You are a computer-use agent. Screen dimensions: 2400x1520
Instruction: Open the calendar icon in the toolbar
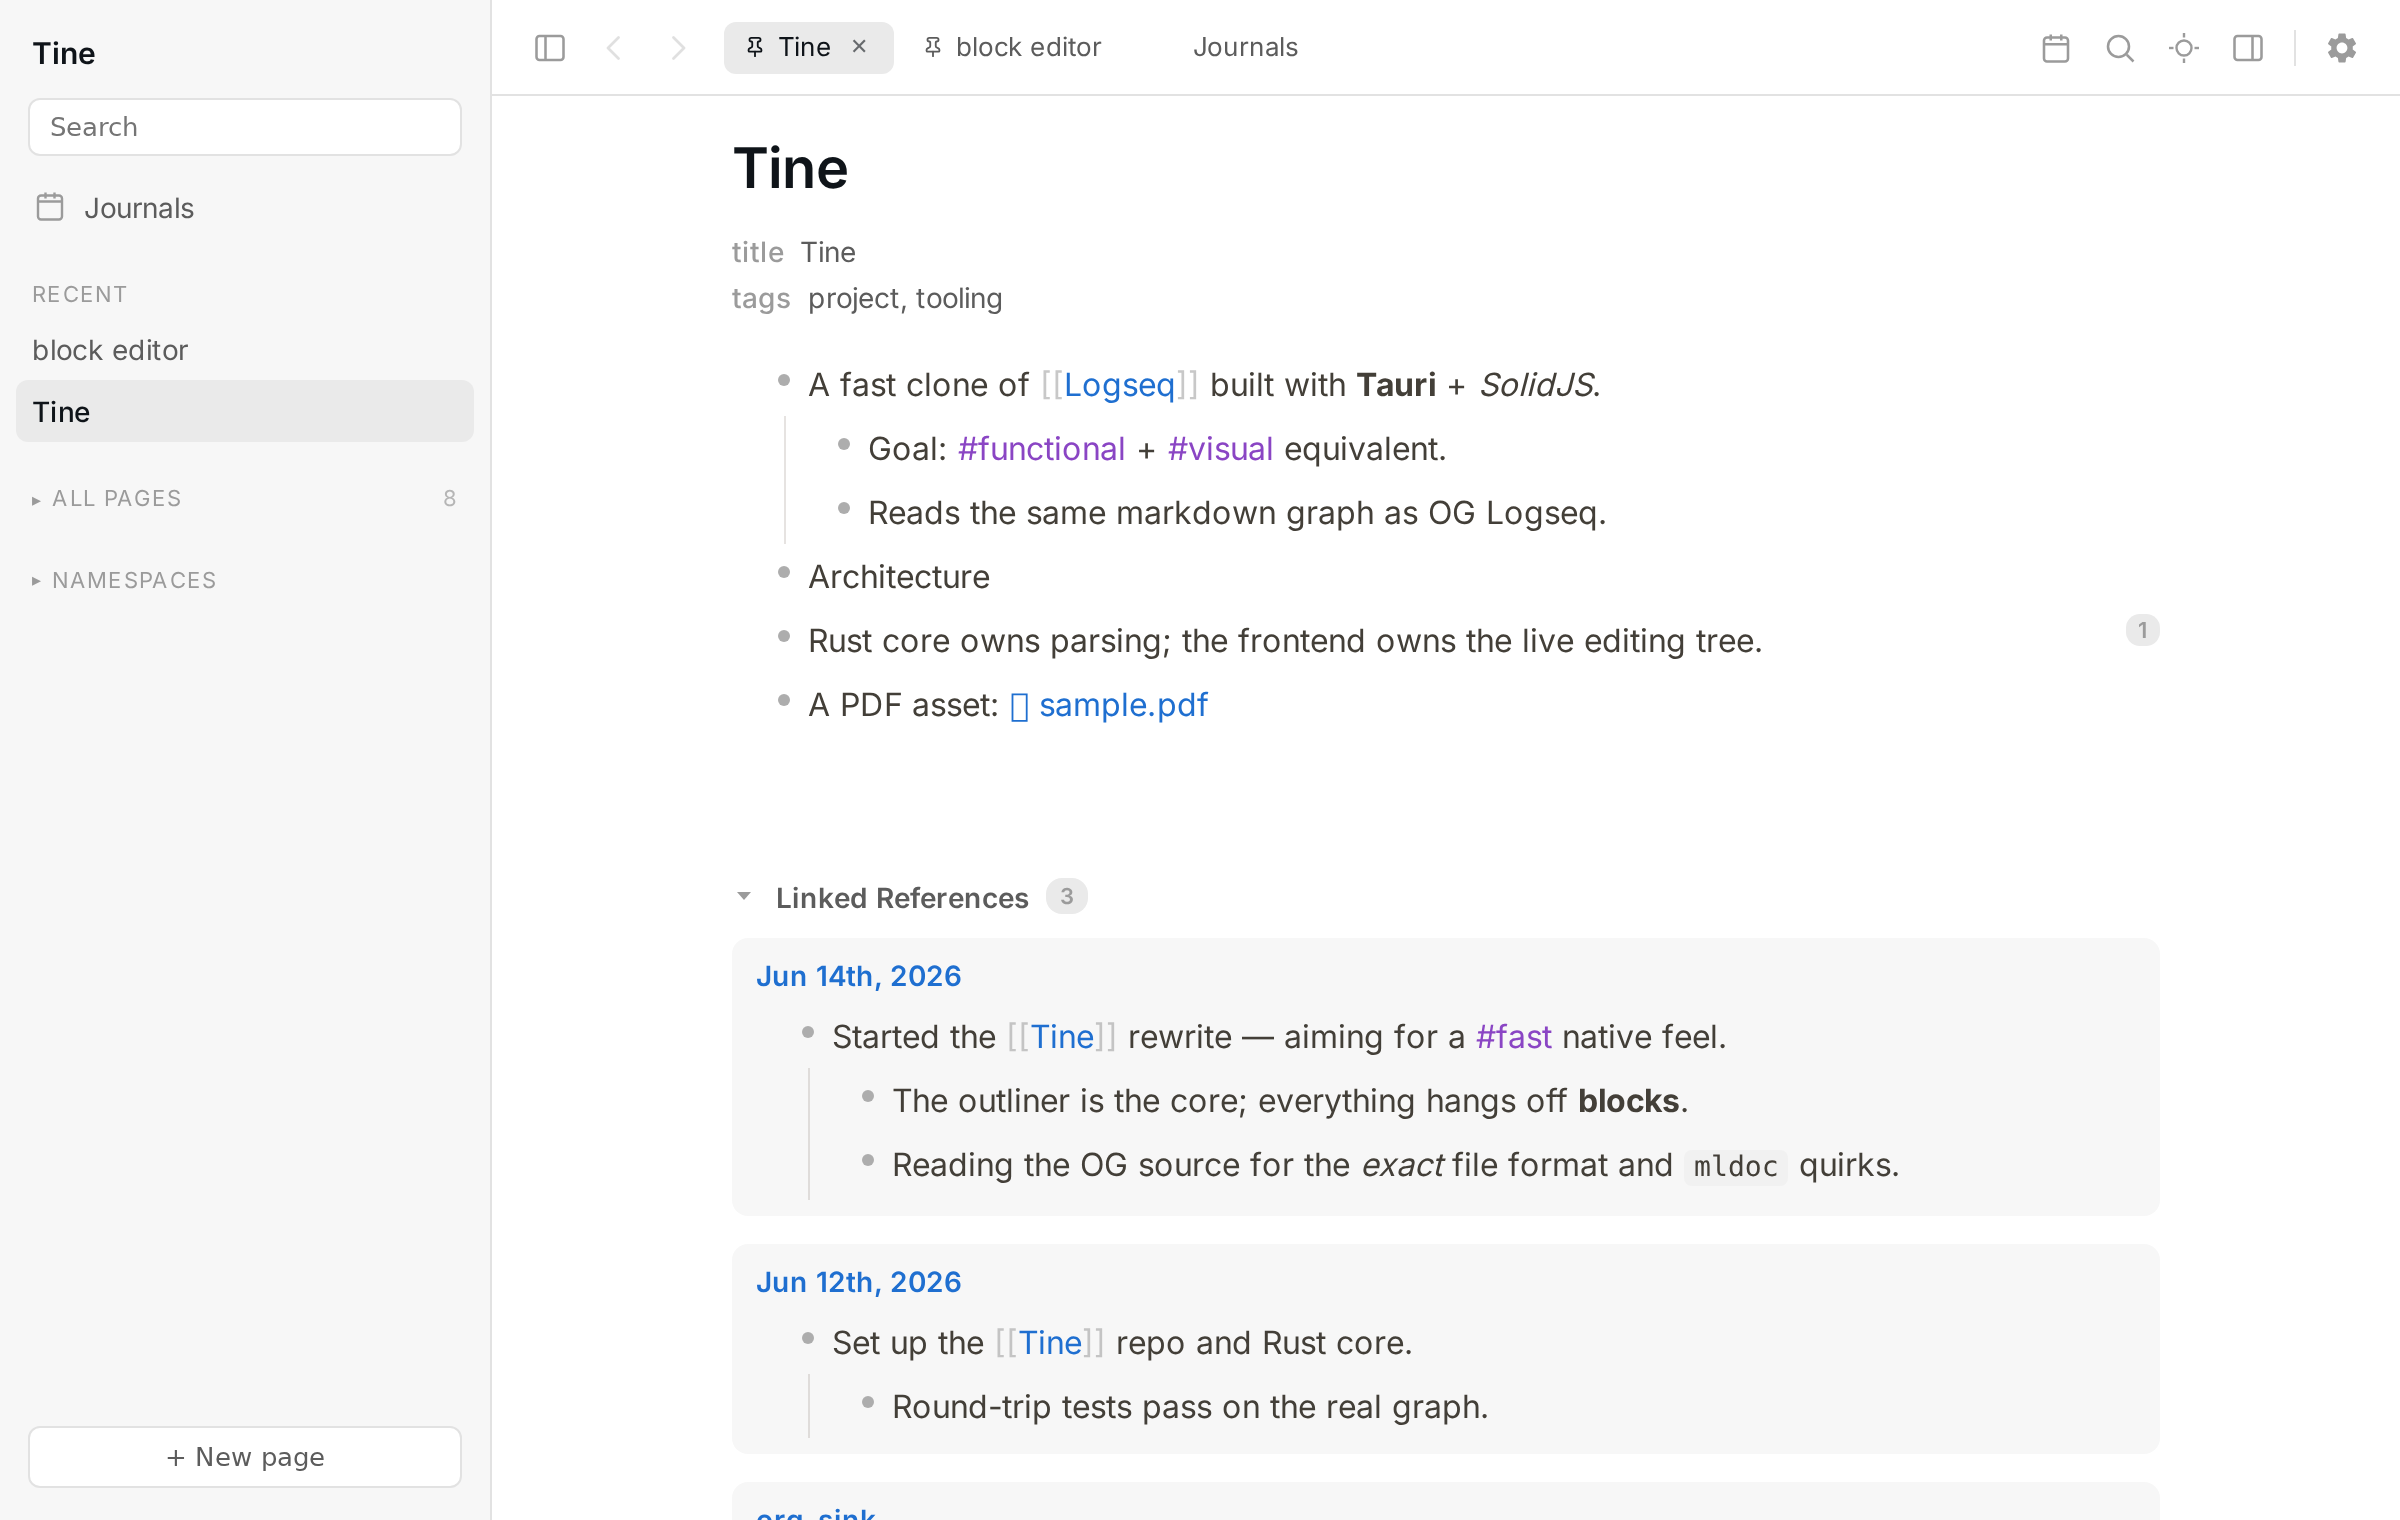[2056, 48]
